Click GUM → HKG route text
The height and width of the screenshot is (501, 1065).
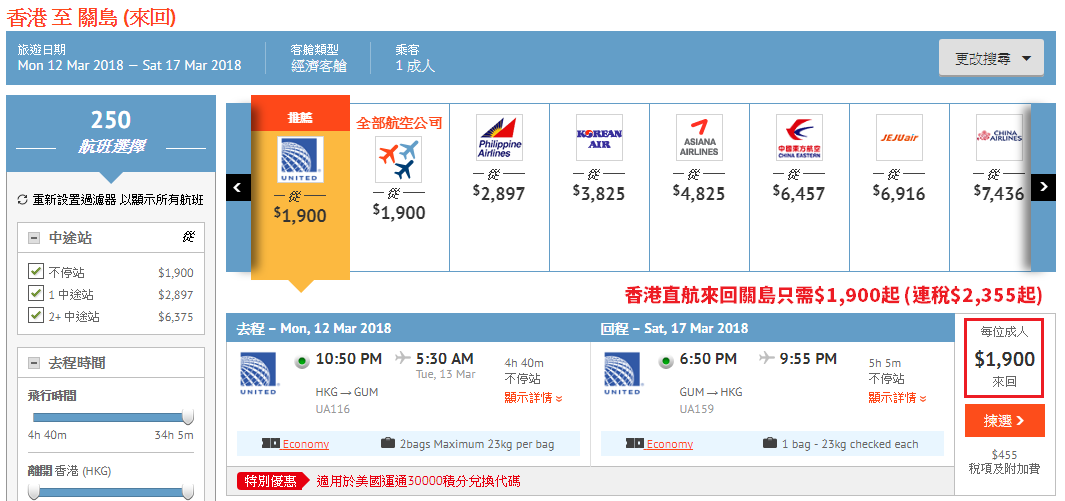(711, 392)
